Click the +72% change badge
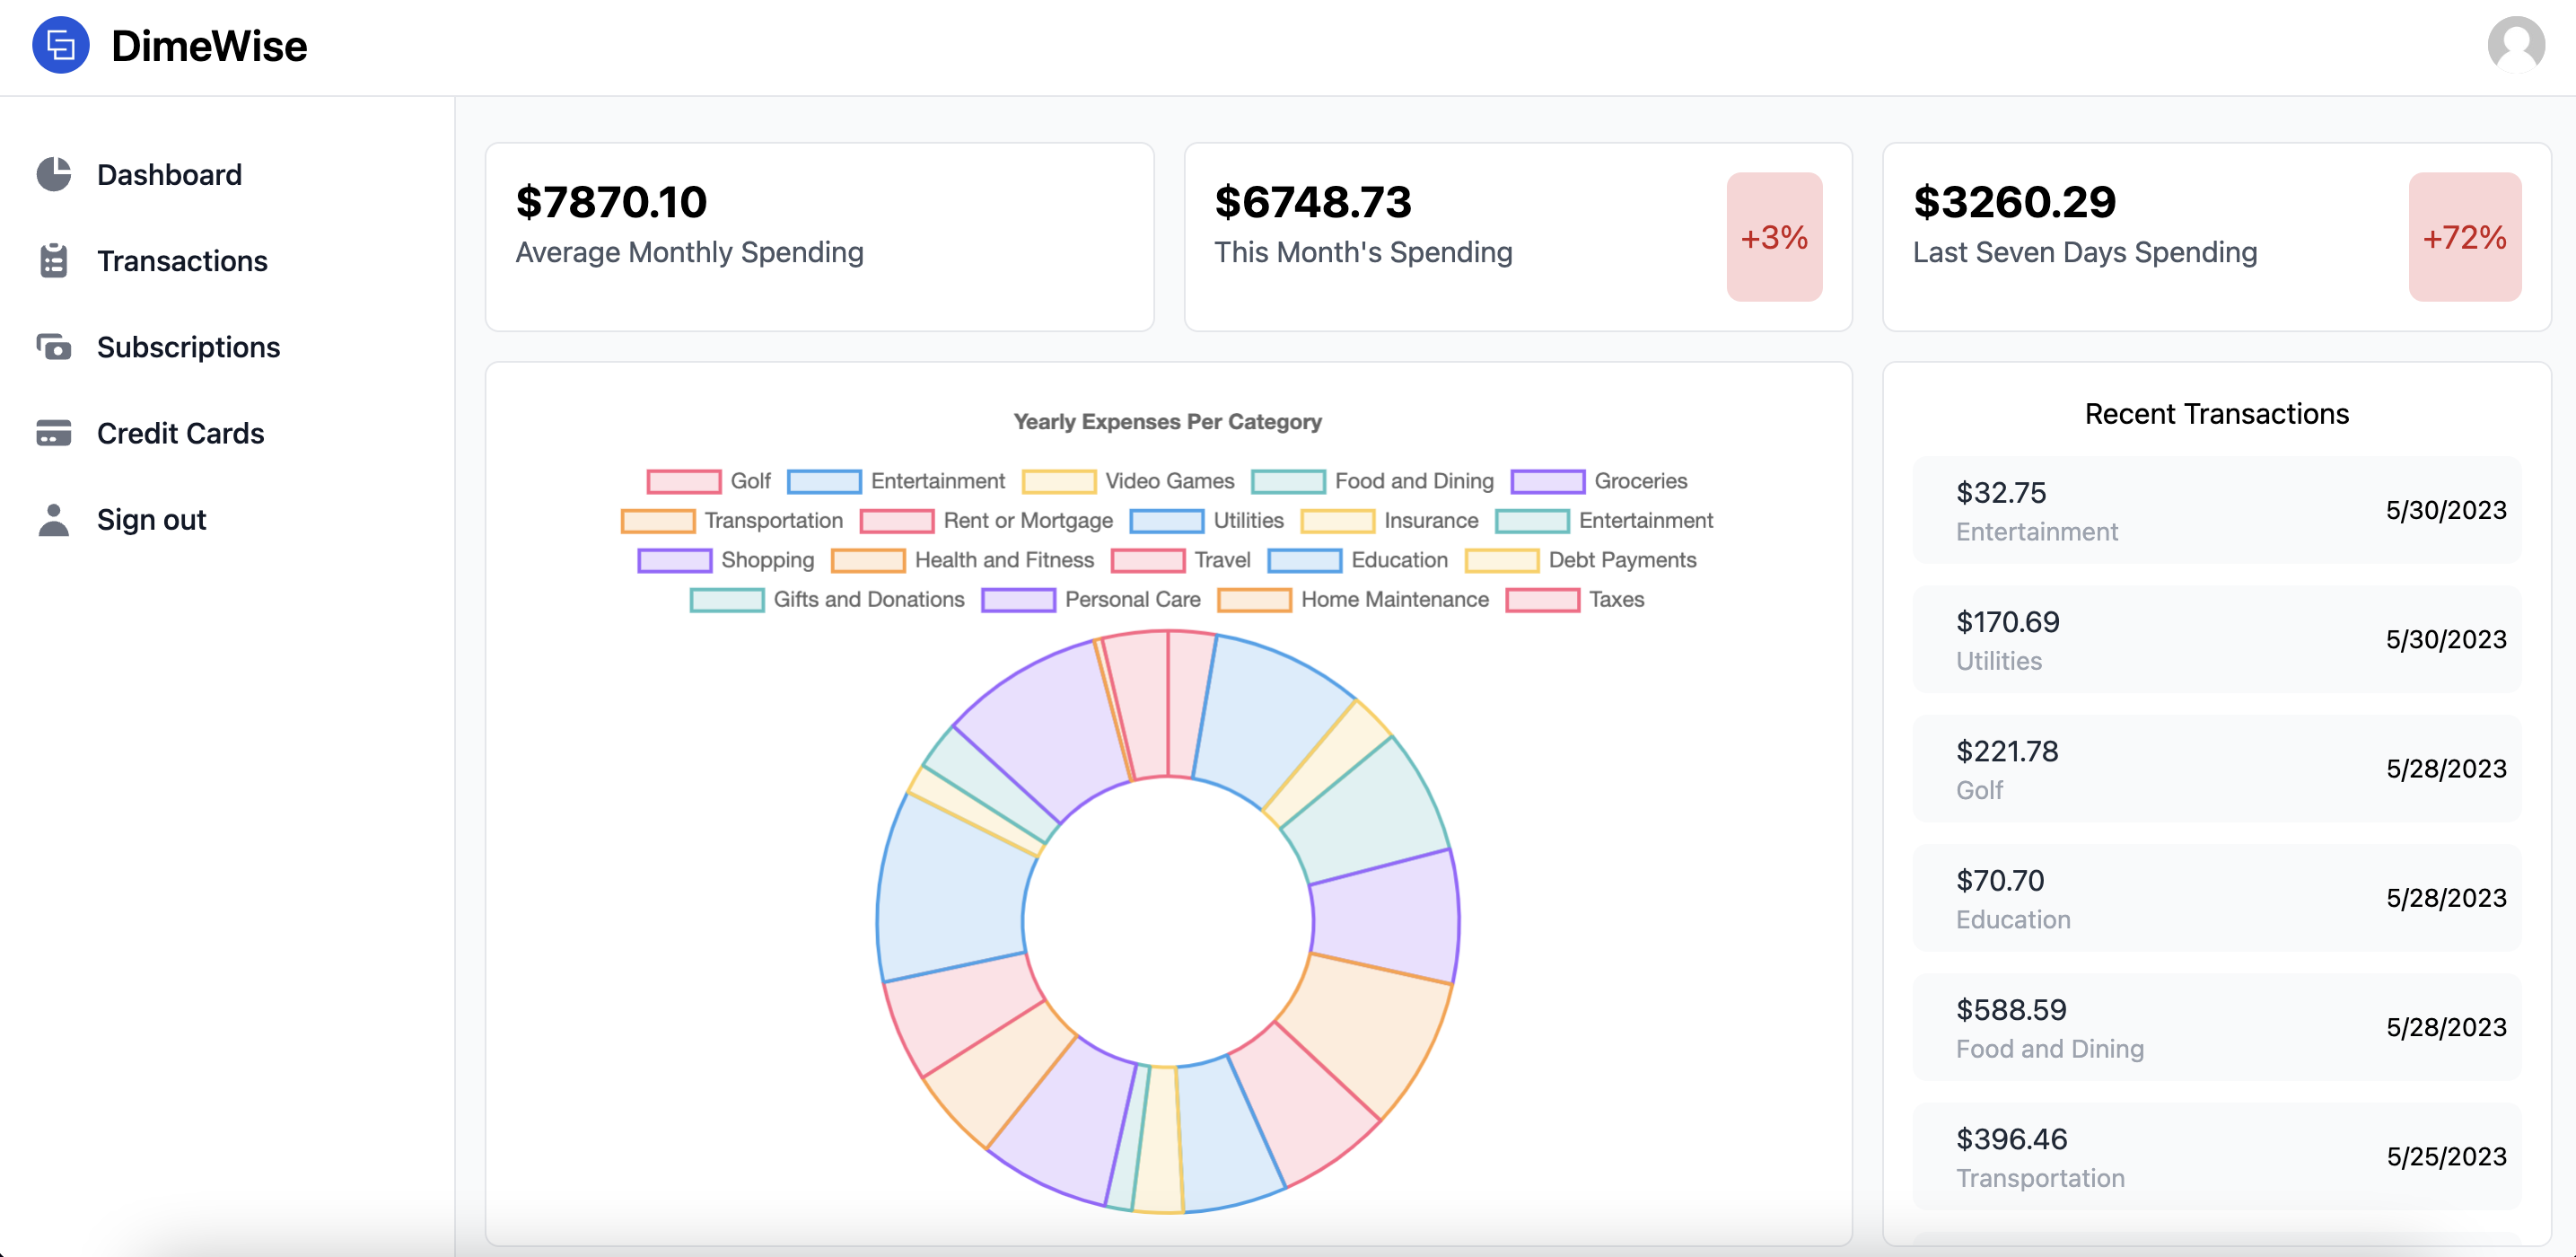 (2464, 237)
